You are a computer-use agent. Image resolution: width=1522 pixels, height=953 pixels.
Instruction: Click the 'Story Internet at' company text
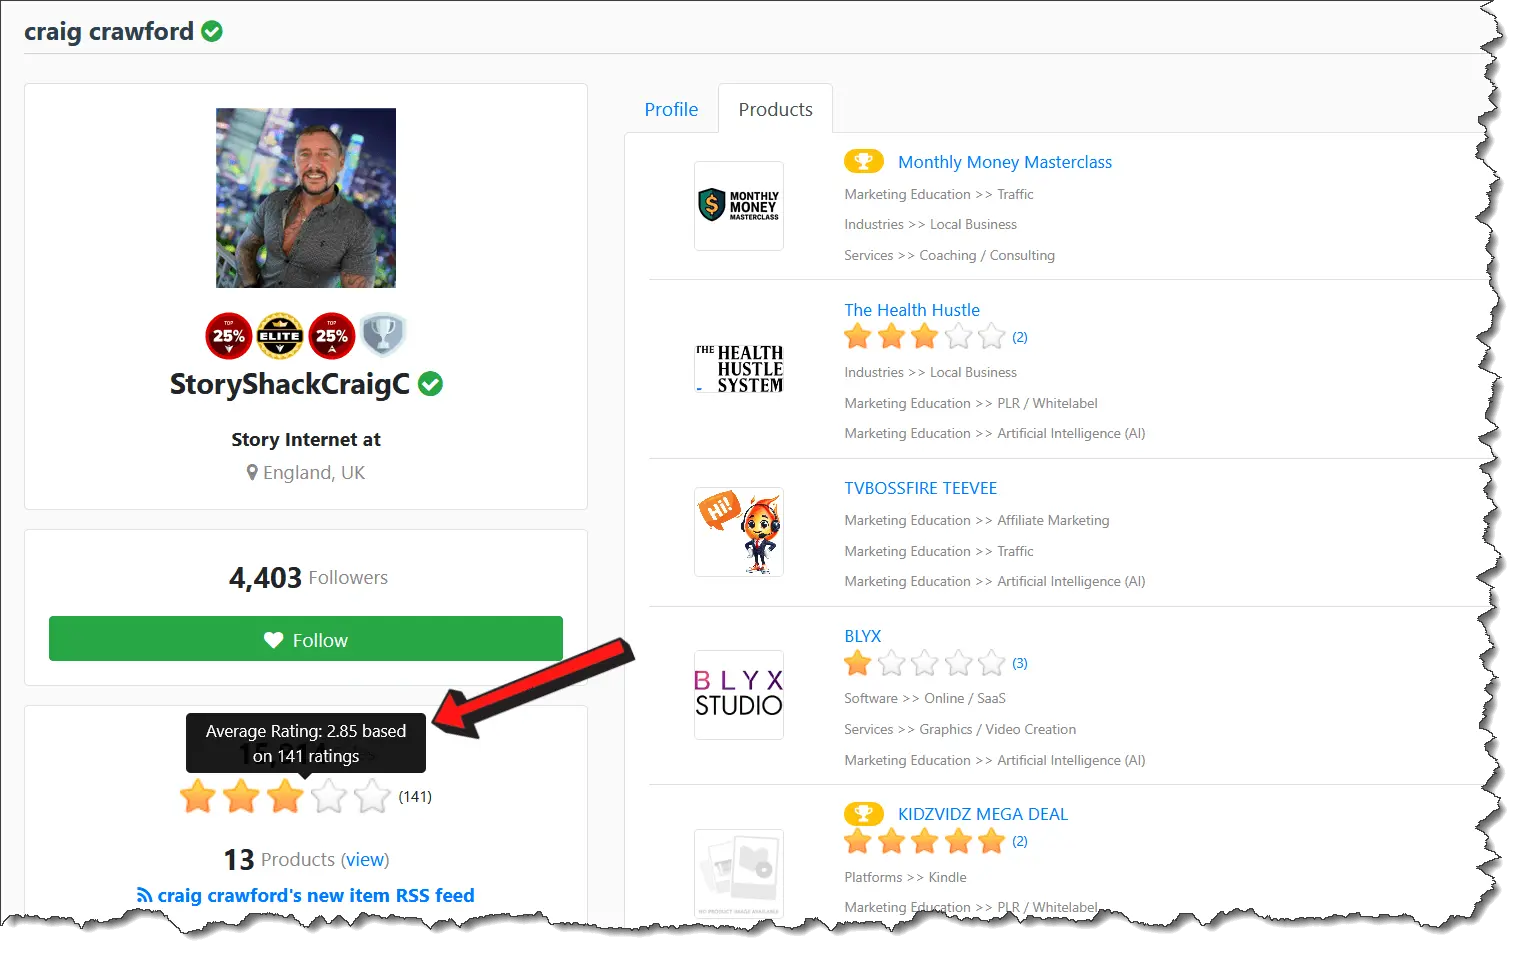306,440
